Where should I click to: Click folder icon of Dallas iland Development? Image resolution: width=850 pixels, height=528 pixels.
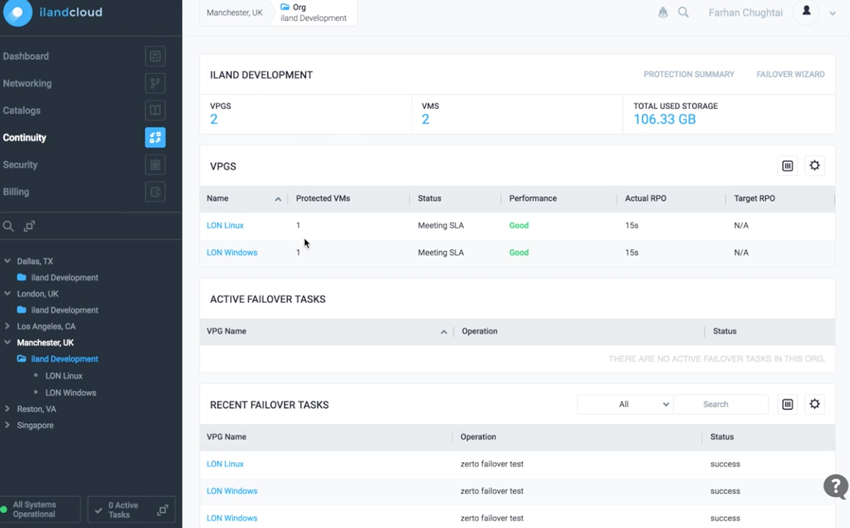coord(22,277)
